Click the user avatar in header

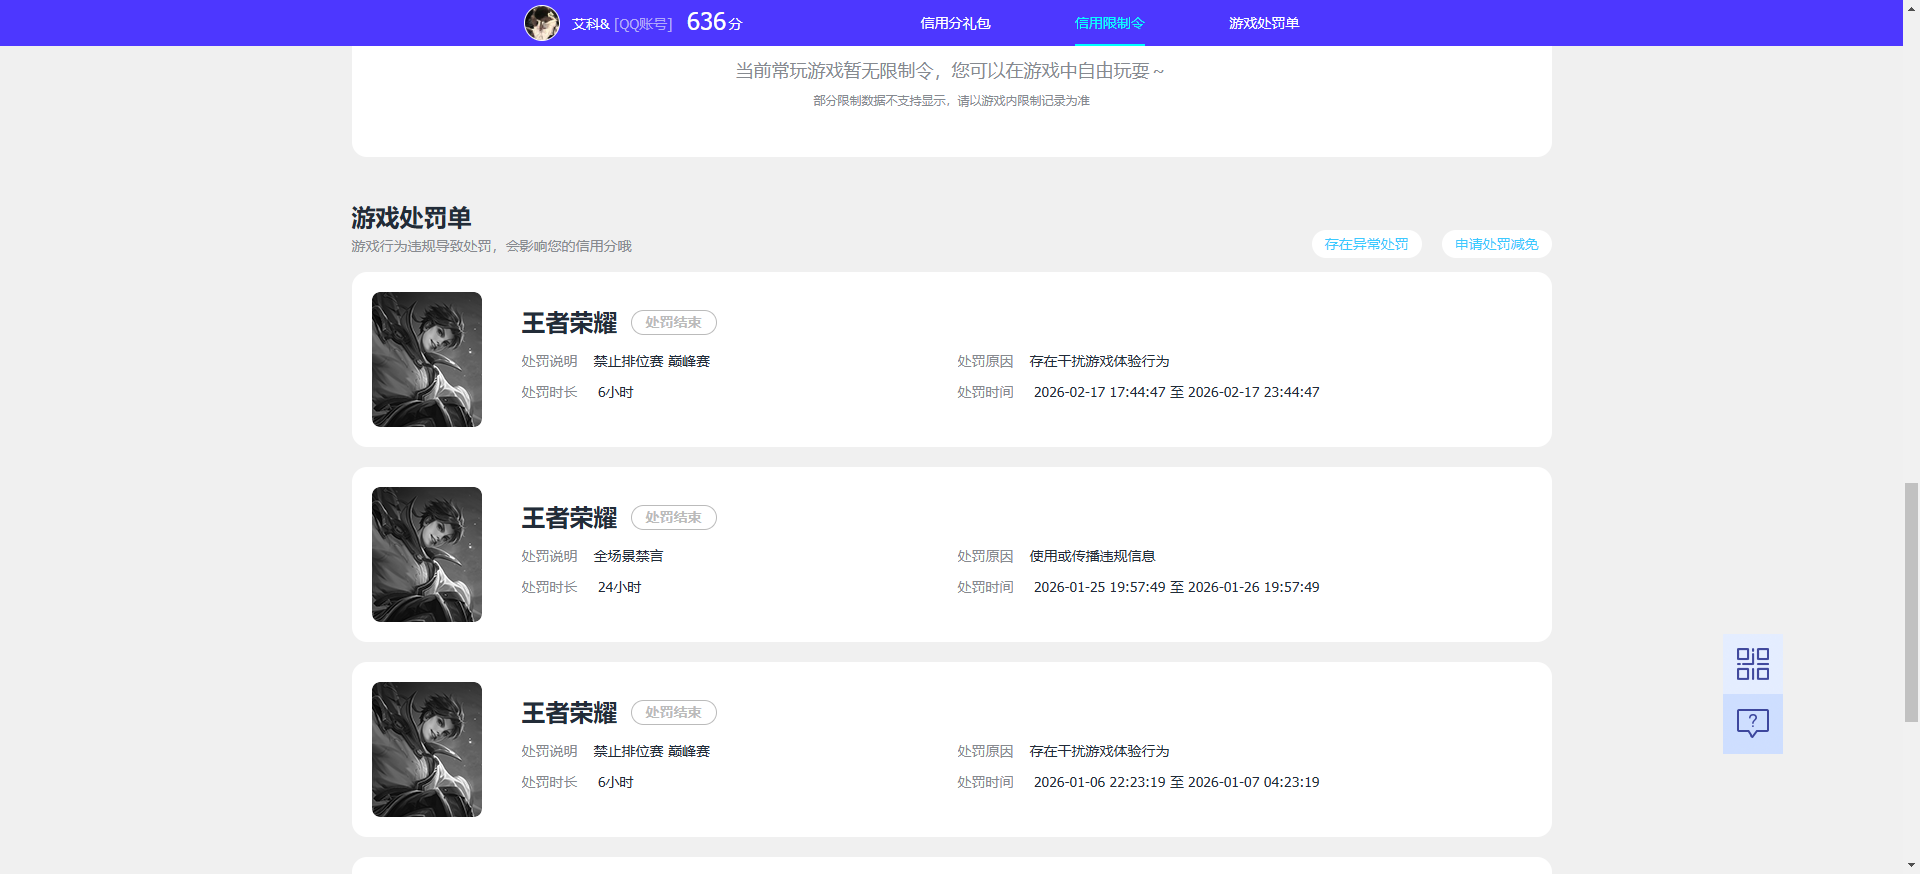click(x=542, y=23)
